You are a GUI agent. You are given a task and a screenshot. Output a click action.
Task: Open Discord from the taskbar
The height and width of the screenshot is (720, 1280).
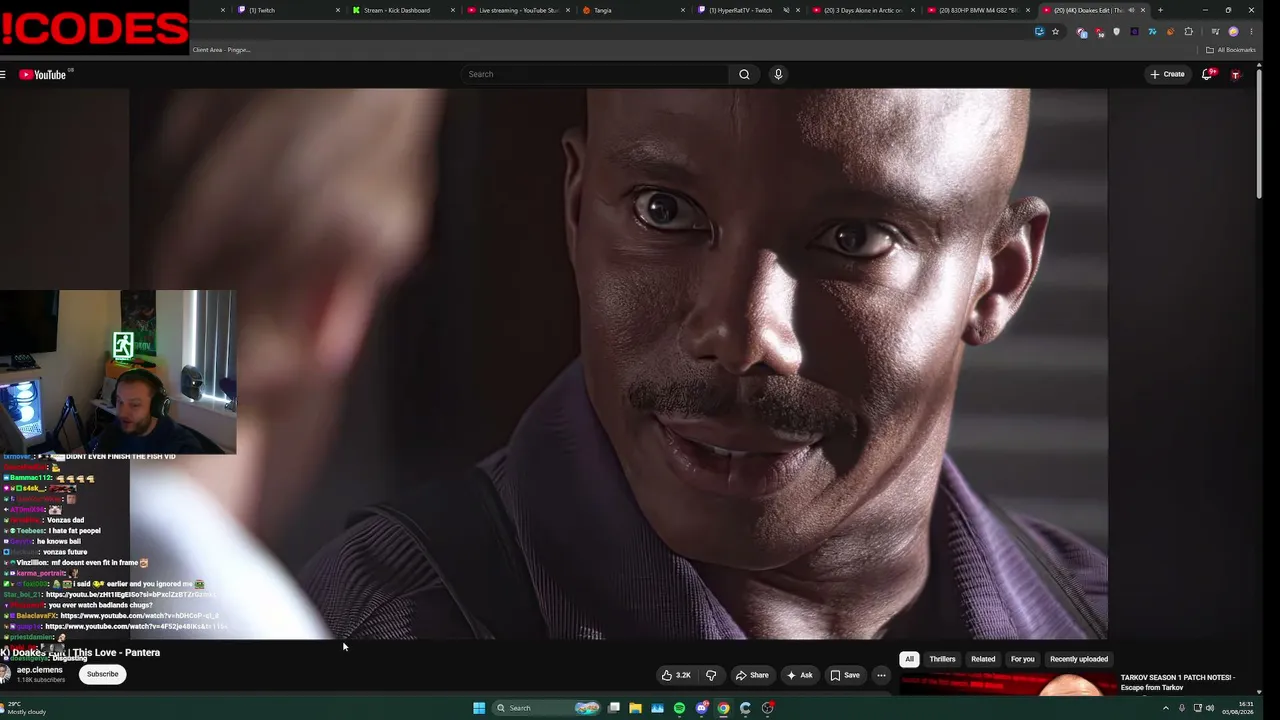click(702, 708)
